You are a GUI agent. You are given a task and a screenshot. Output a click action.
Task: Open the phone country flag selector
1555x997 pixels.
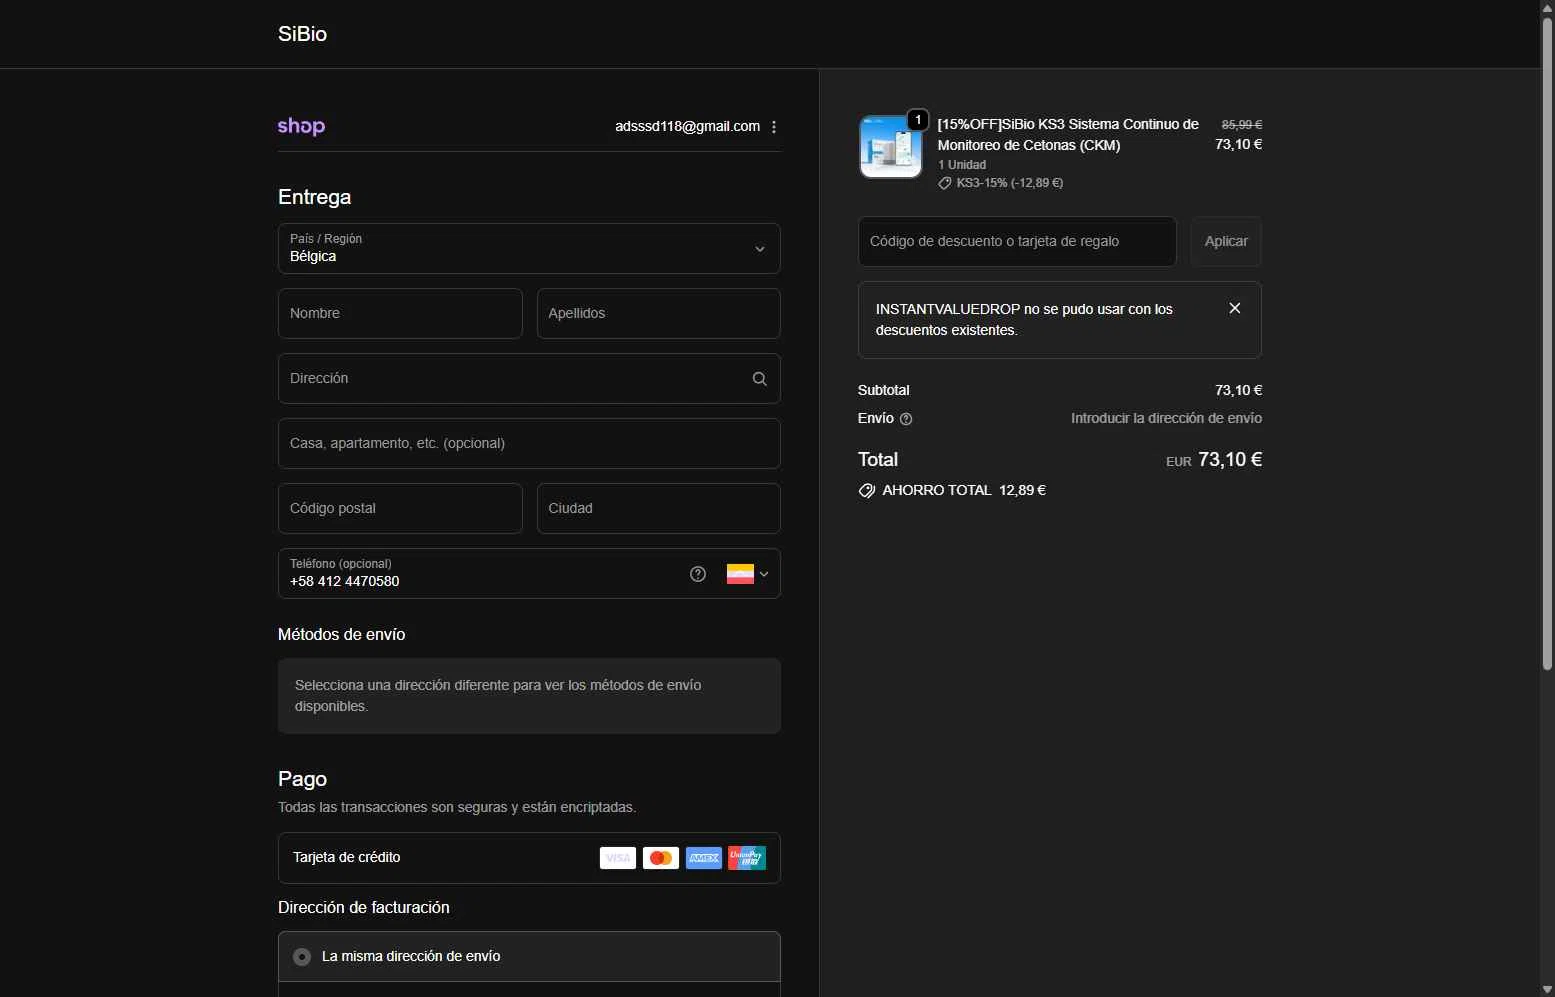748,574
